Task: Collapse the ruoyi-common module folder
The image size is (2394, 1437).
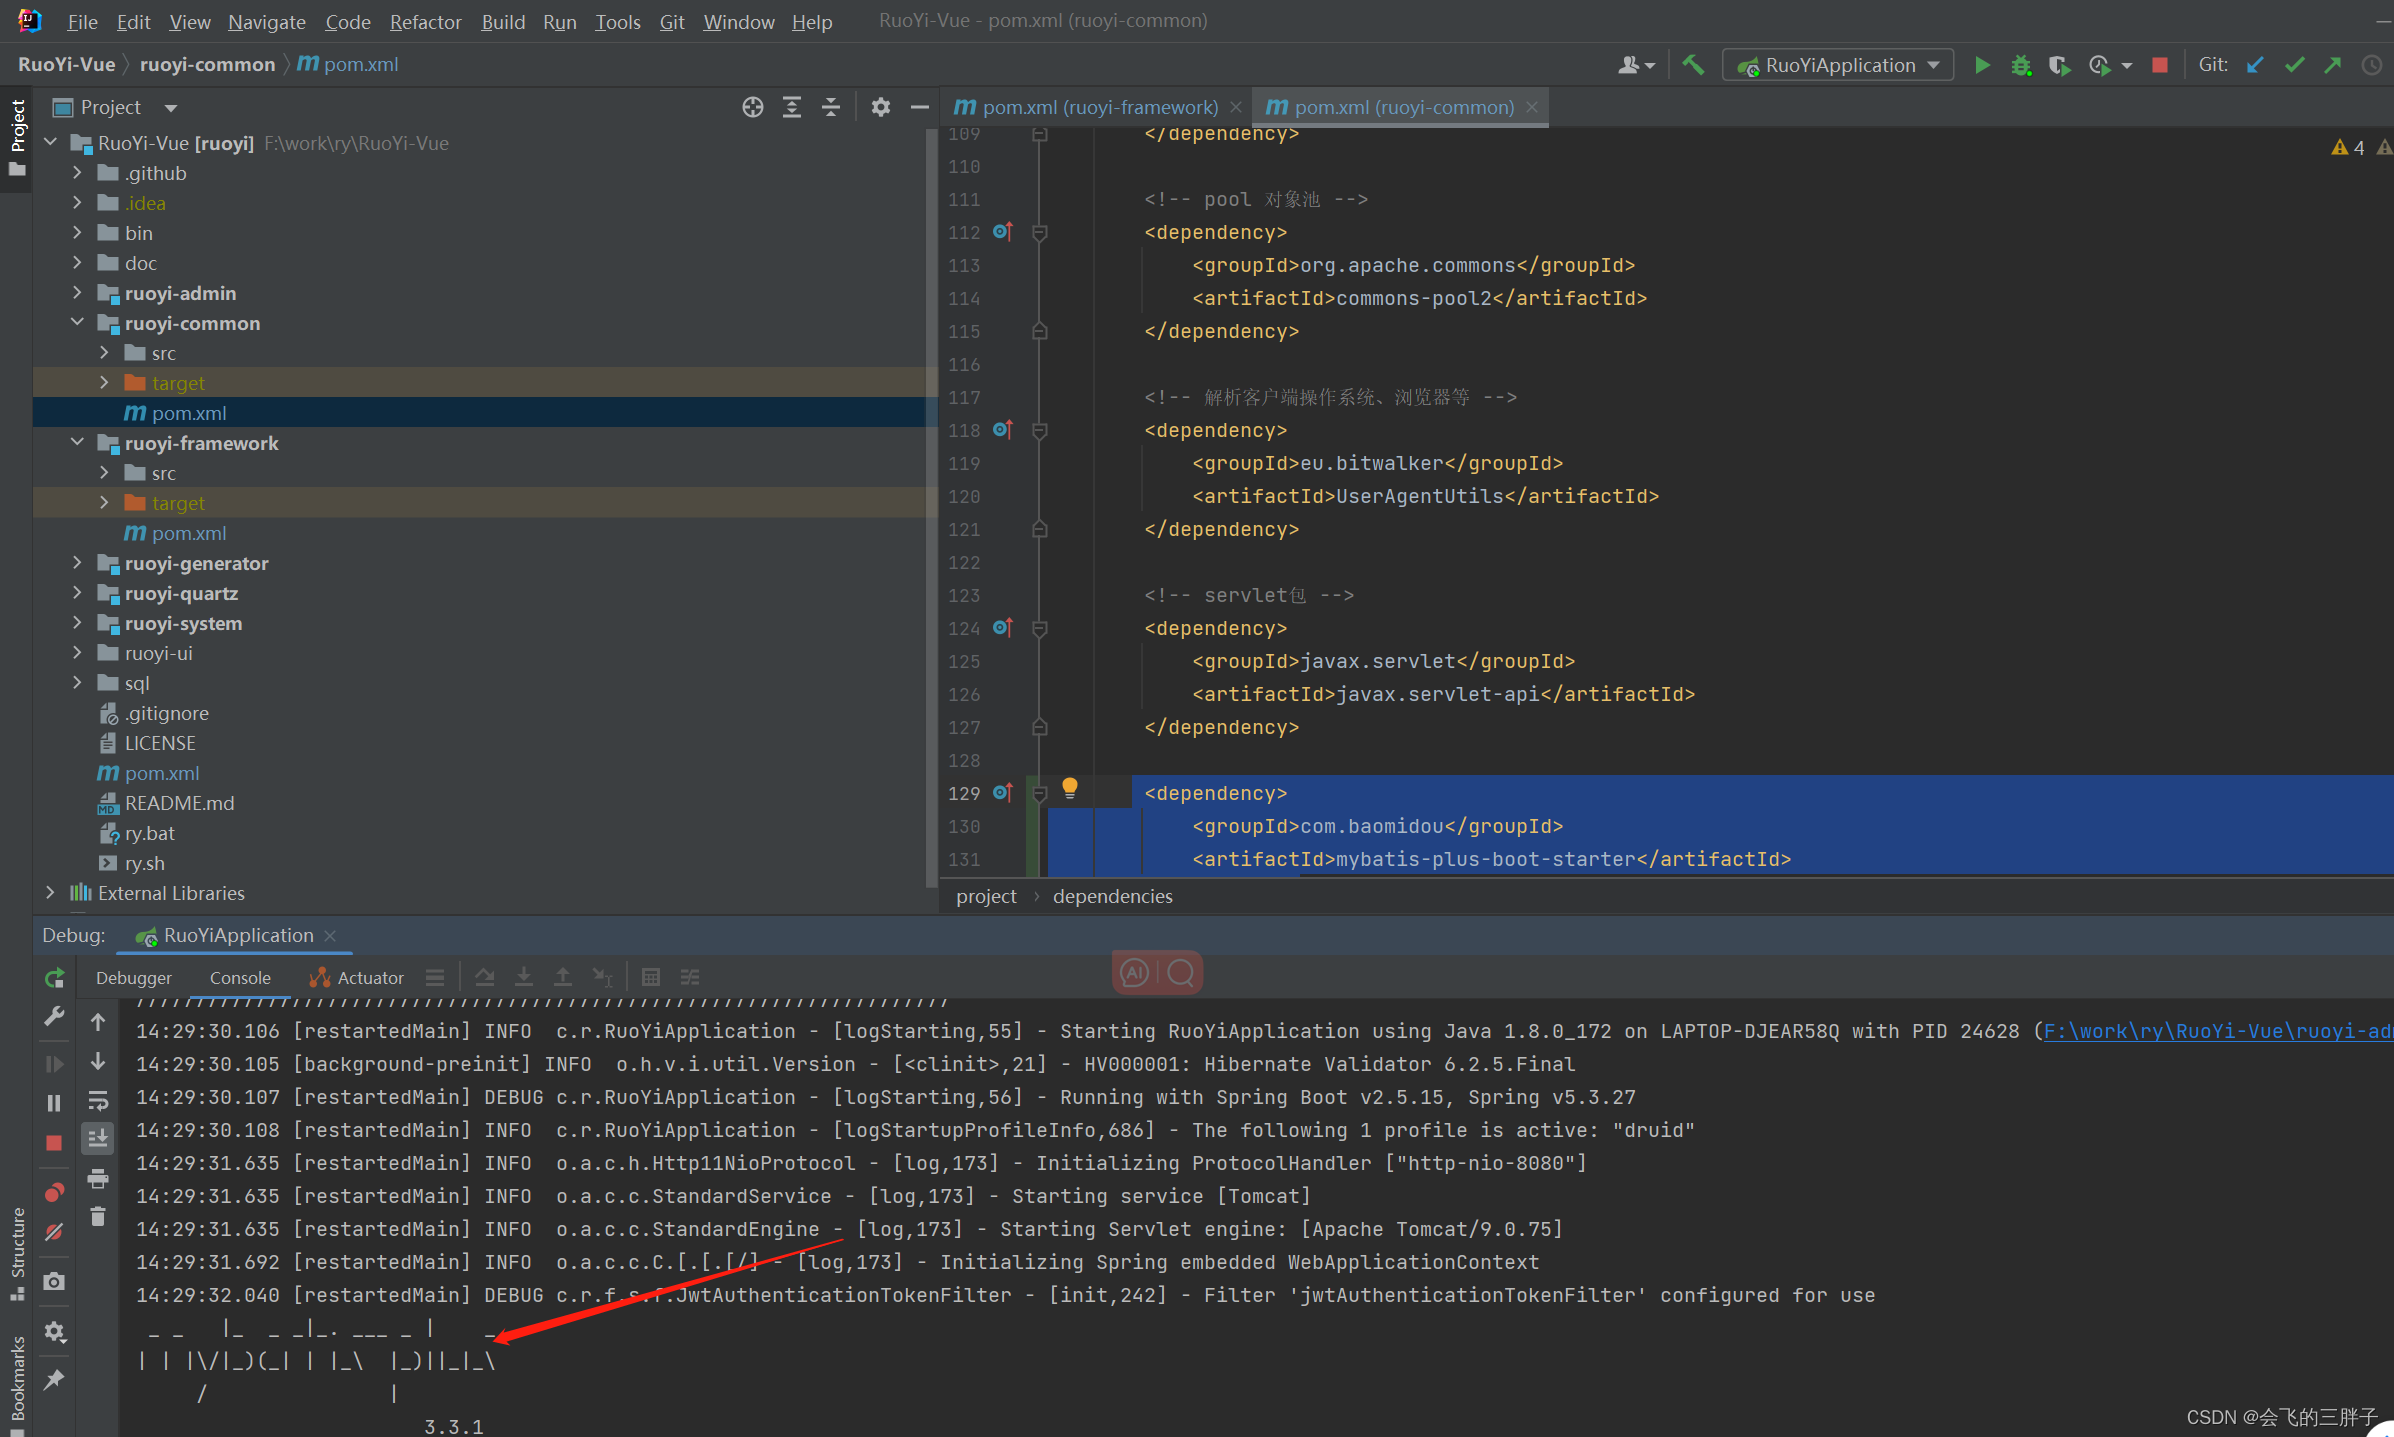Action: (77, 323)
